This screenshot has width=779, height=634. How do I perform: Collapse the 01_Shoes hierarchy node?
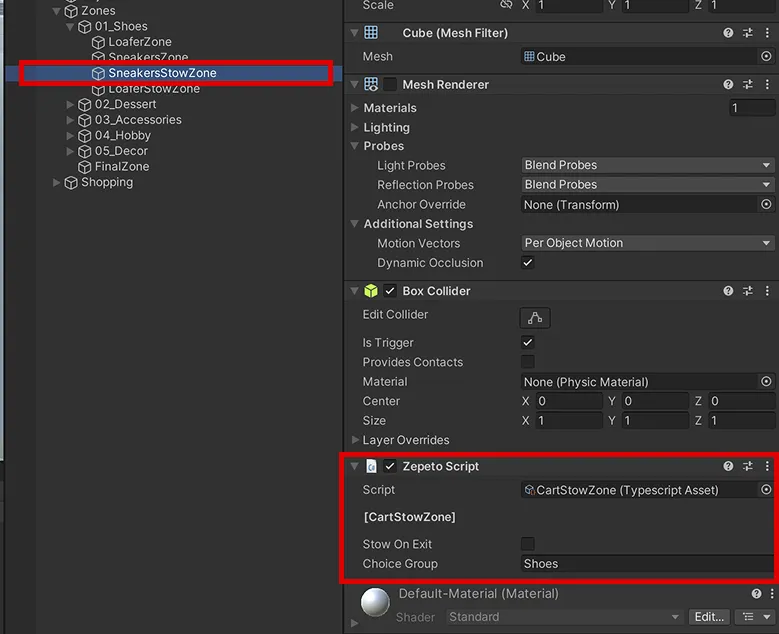pyautogui.click(x=70, y=26)
